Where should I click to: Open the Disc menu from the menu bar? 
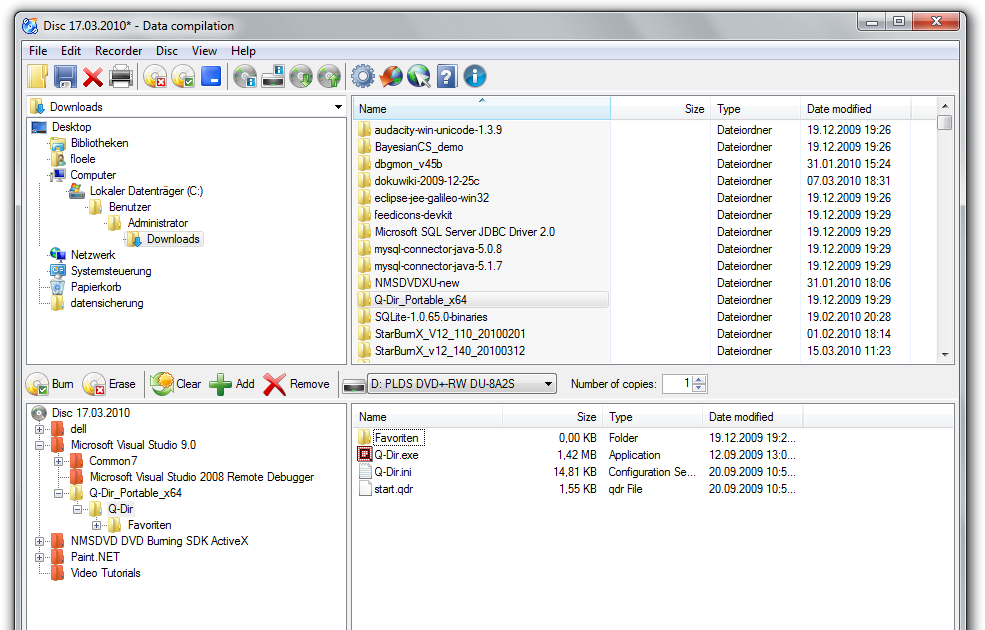(x=166, y=50)
